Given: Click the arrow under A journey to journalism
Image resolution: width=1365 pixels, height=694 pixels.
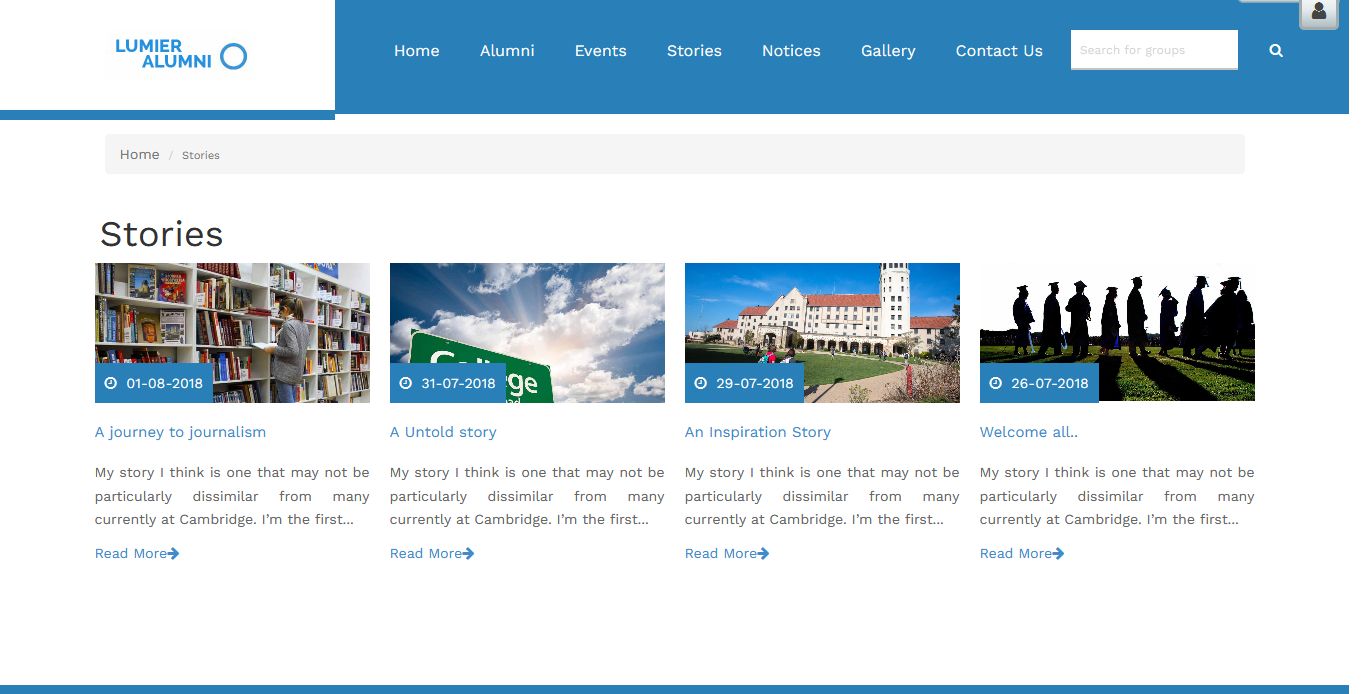Looking at the screenshot, I should pos(173,553).
